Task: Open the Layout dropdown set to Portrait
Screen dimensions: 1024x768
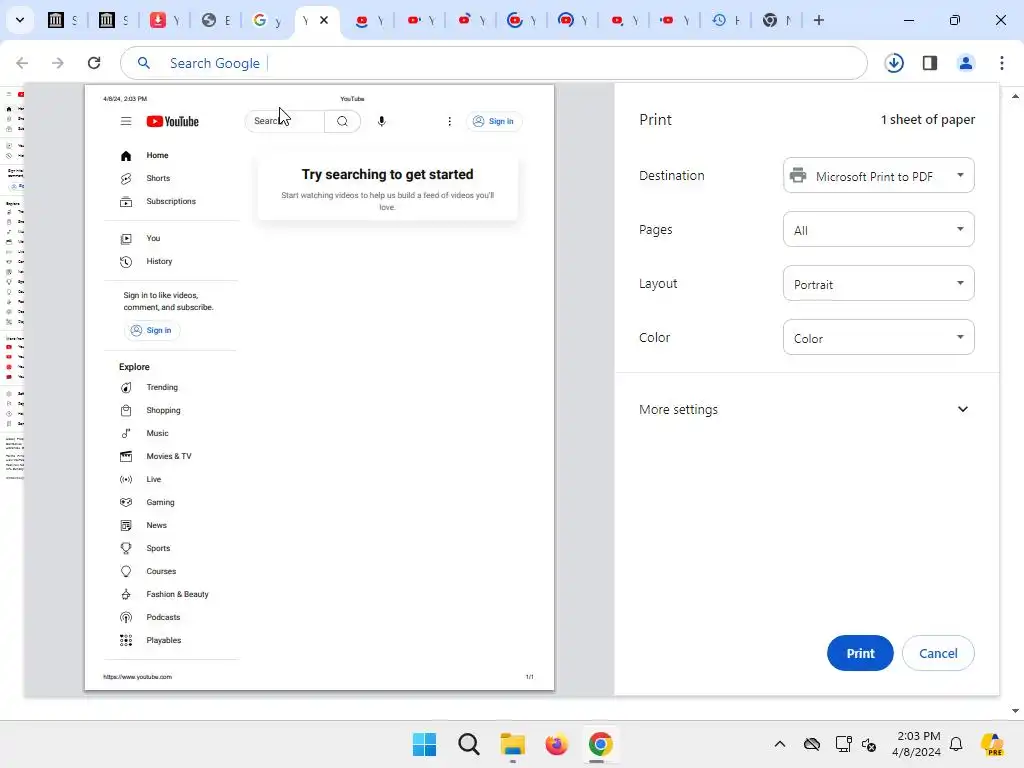Action: coord(878,284)
